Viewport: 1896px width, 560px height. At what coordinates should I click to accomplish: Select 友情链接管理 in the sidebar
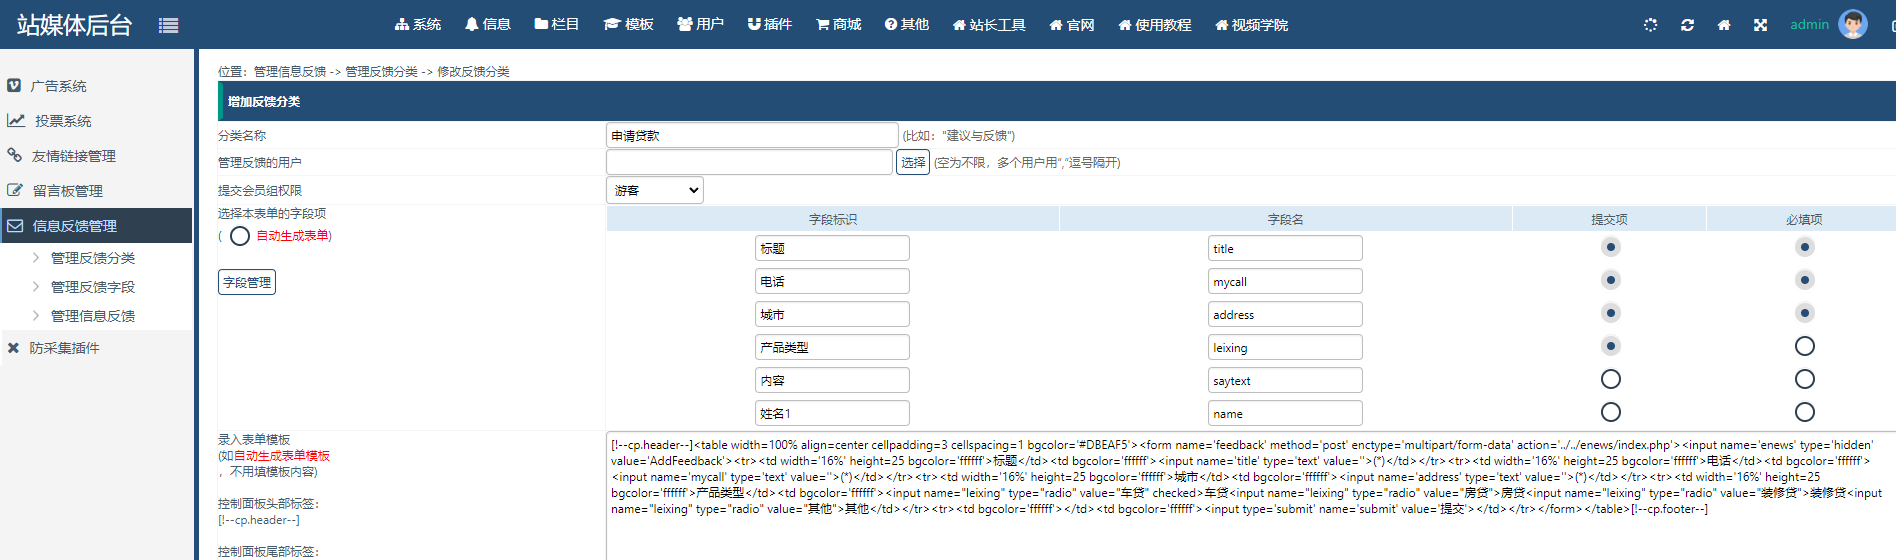pyautogui.click(x=73, y=156)
